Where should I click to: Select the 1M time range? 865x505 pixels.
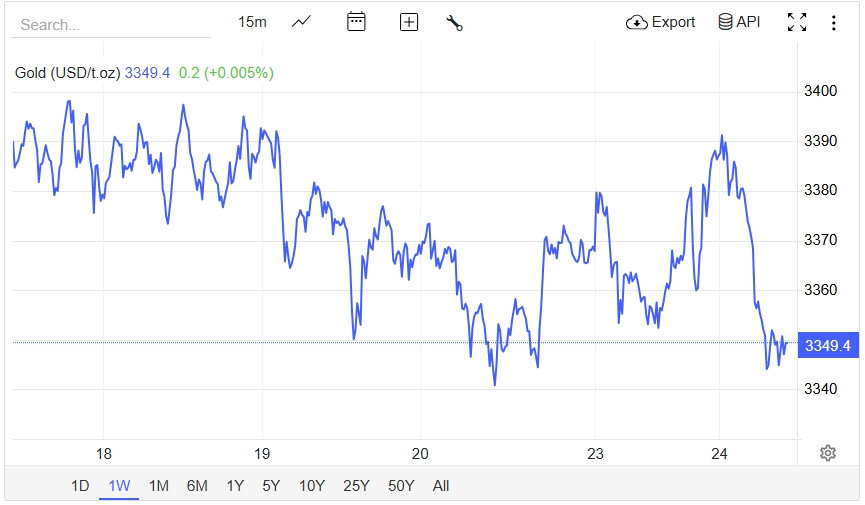coord(158,486)
